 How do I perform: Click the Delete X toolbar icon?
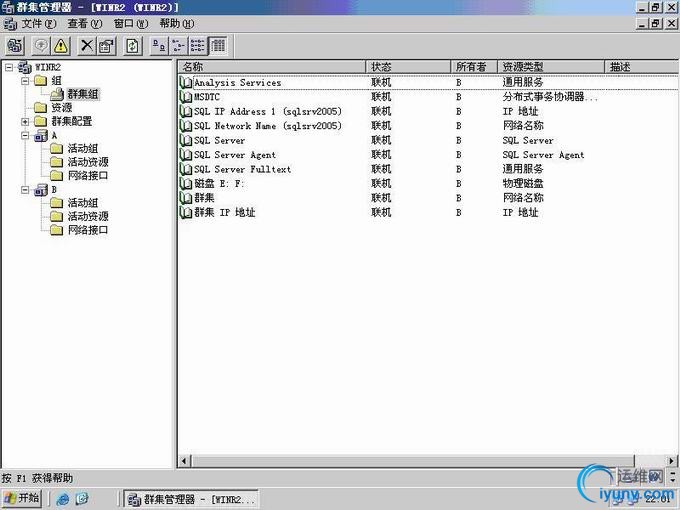point(87,46)
